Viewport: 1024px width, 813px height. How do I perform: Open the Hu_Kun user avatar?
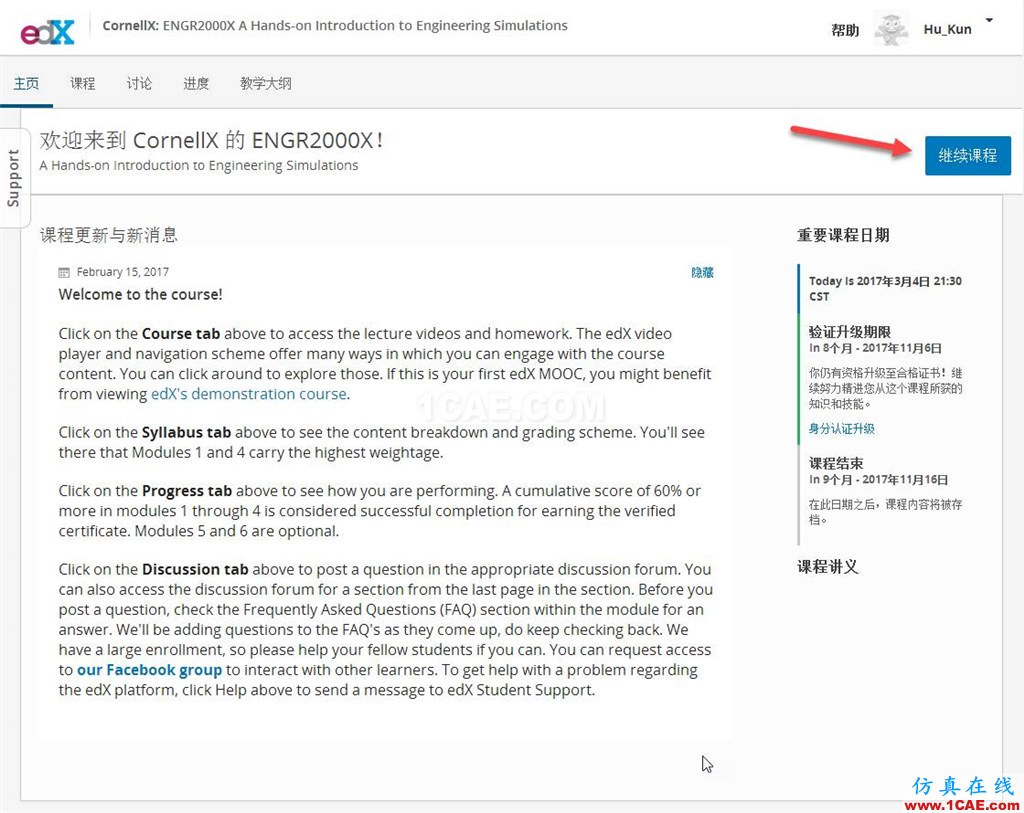pos(891,30)
